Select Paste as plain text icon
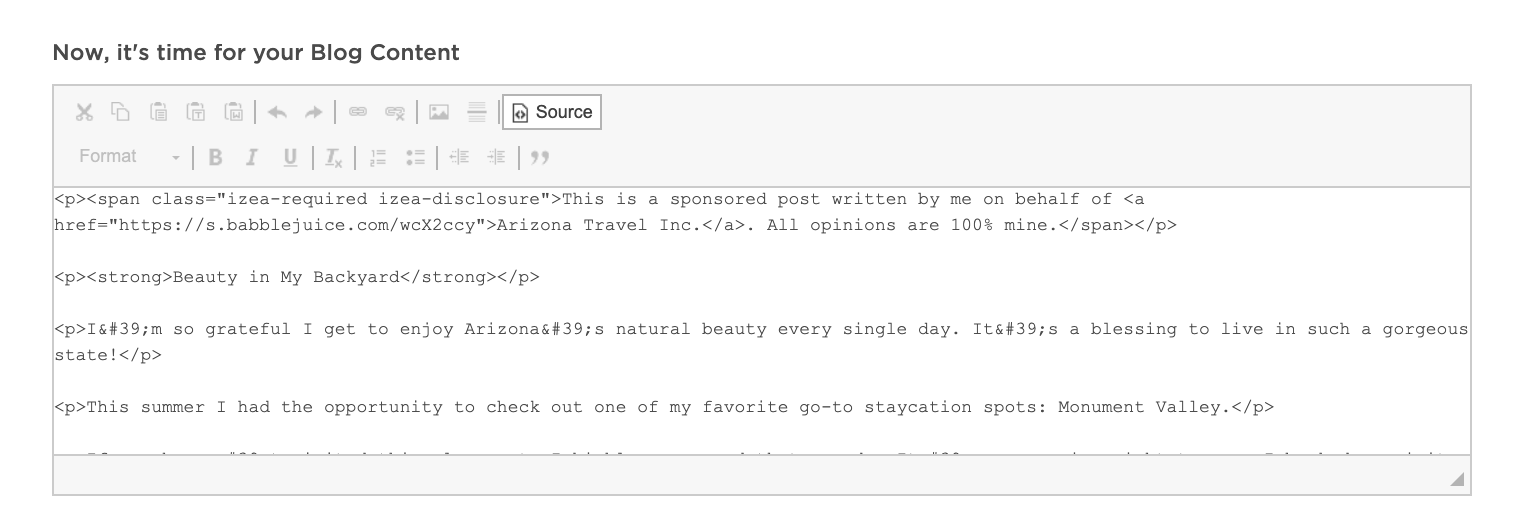The image size is (1524, 514). click(x=197, y=112)
